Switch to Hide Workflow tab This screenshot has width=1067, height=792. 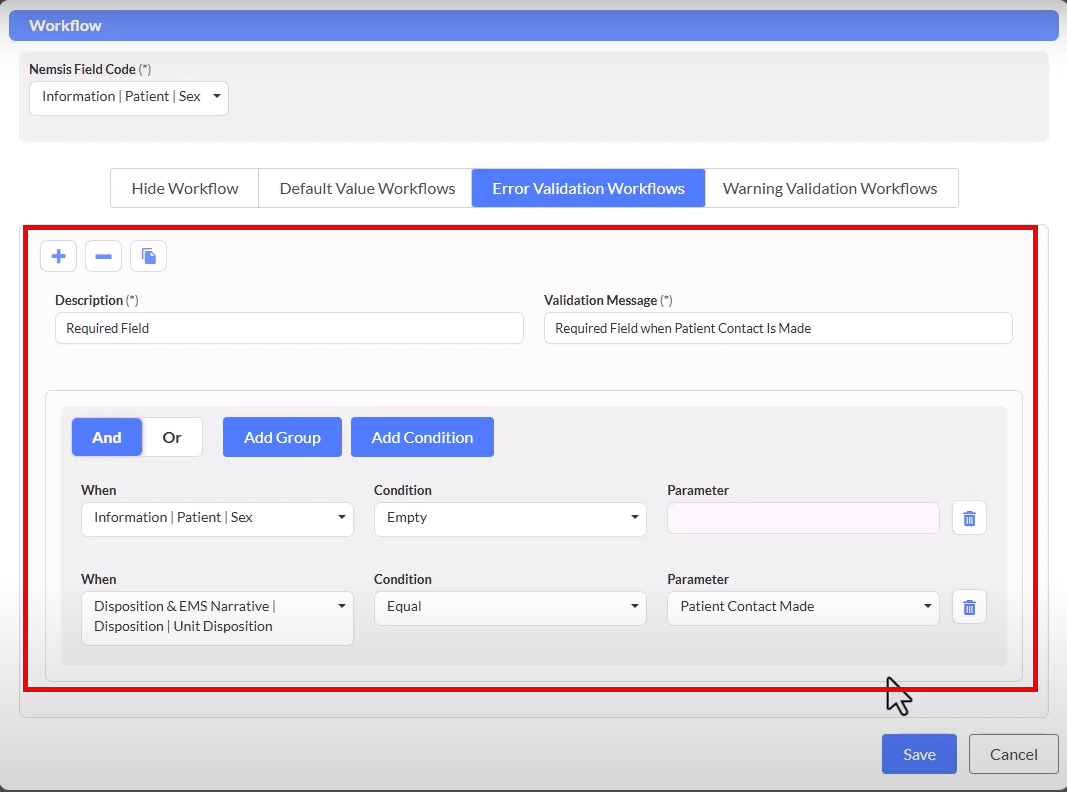coord(185,188)
